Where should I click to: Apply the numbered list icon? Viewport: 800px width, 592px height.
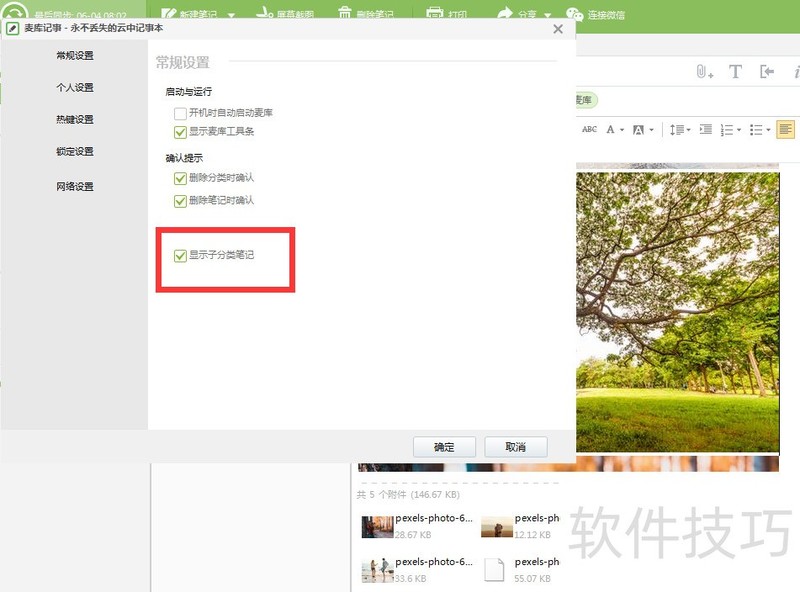(x=727, y=130)
